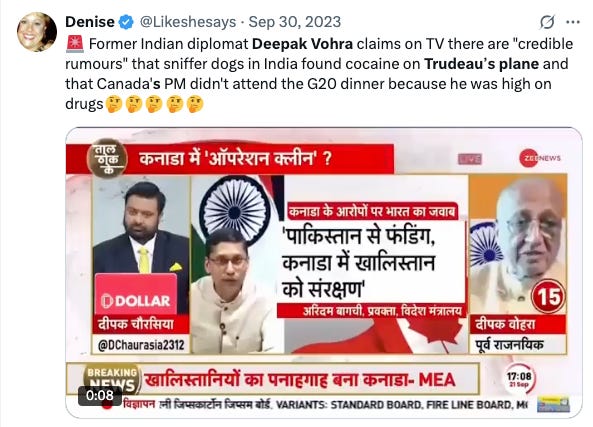Screen dimensions: 593x427
Task: Open the Sep 30, 2023 timestamp link
Action: click(295, 22)
